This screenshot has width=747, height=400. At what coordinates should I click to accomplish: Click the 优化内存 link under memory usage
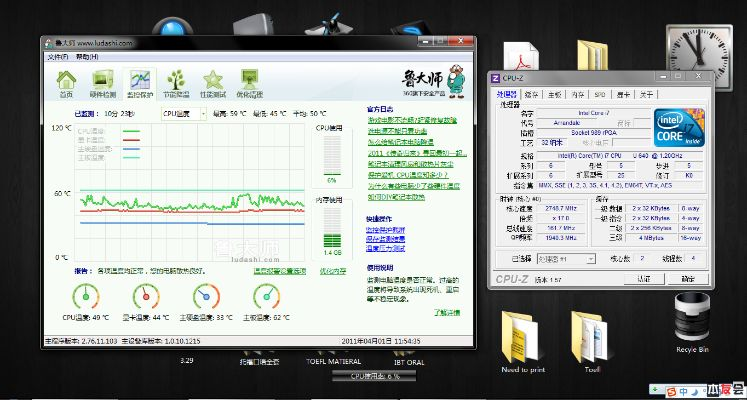332,270
